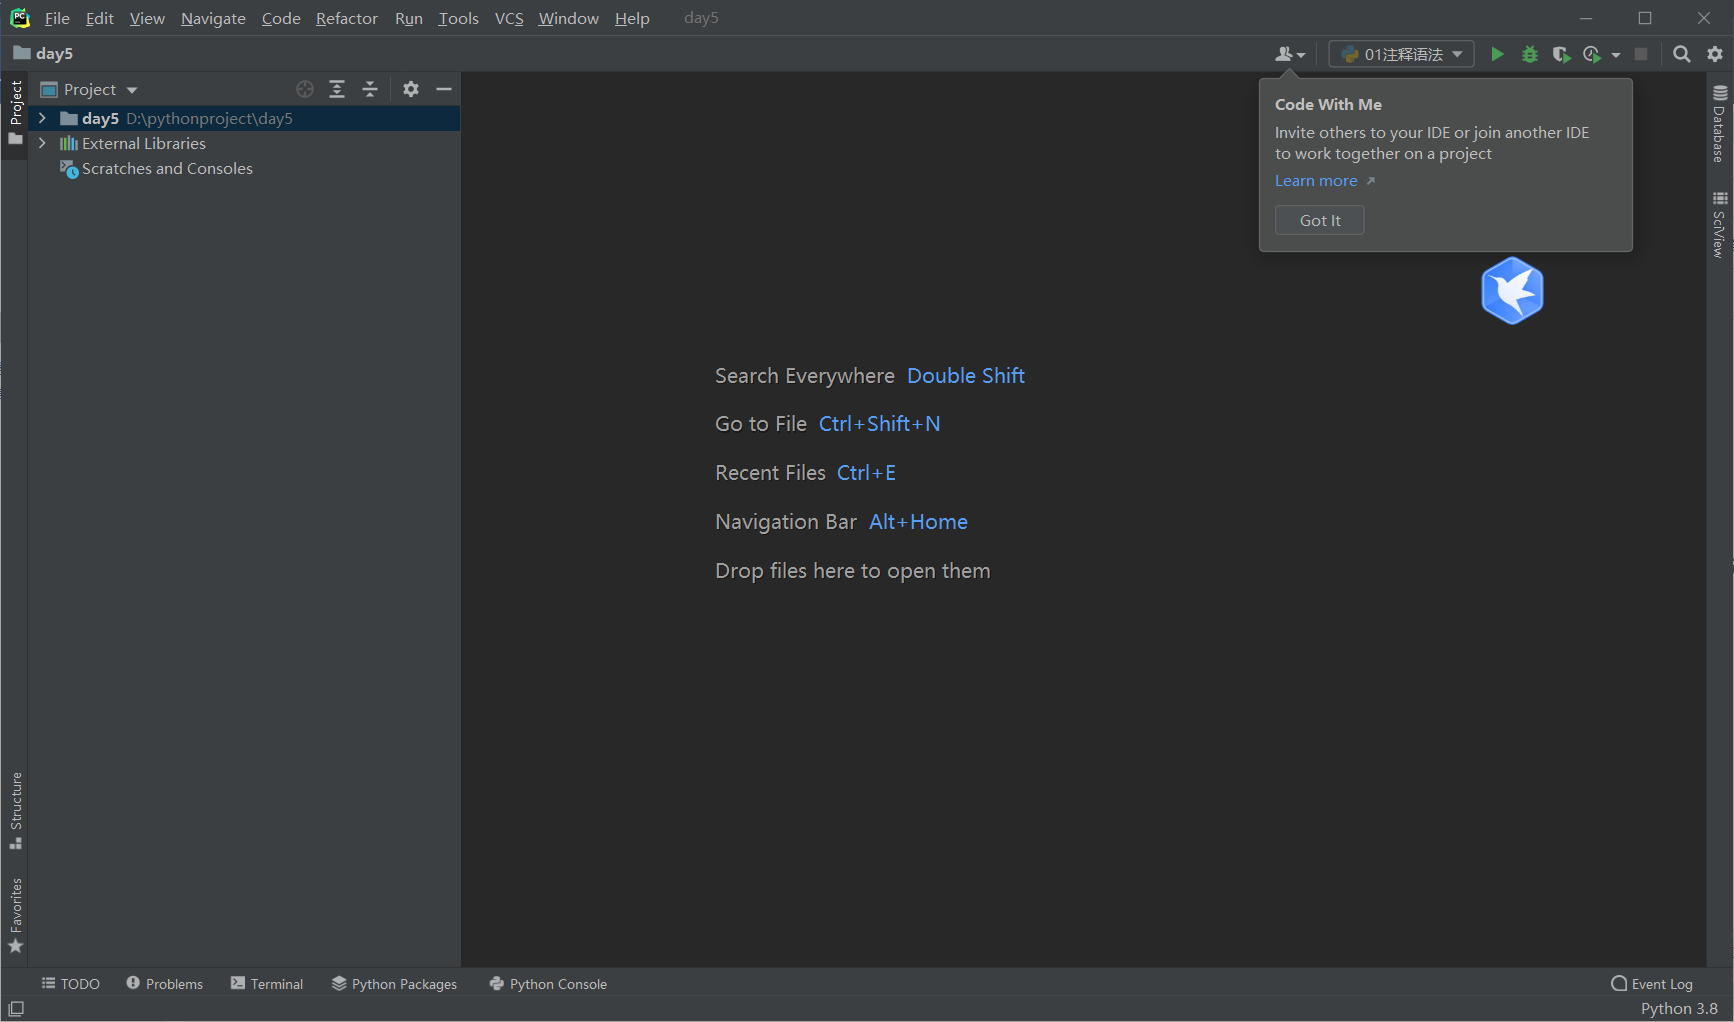Click Alt+Home shortcut text
The height and width of the screenshot is (1022, 1734).
coord(918,522)
